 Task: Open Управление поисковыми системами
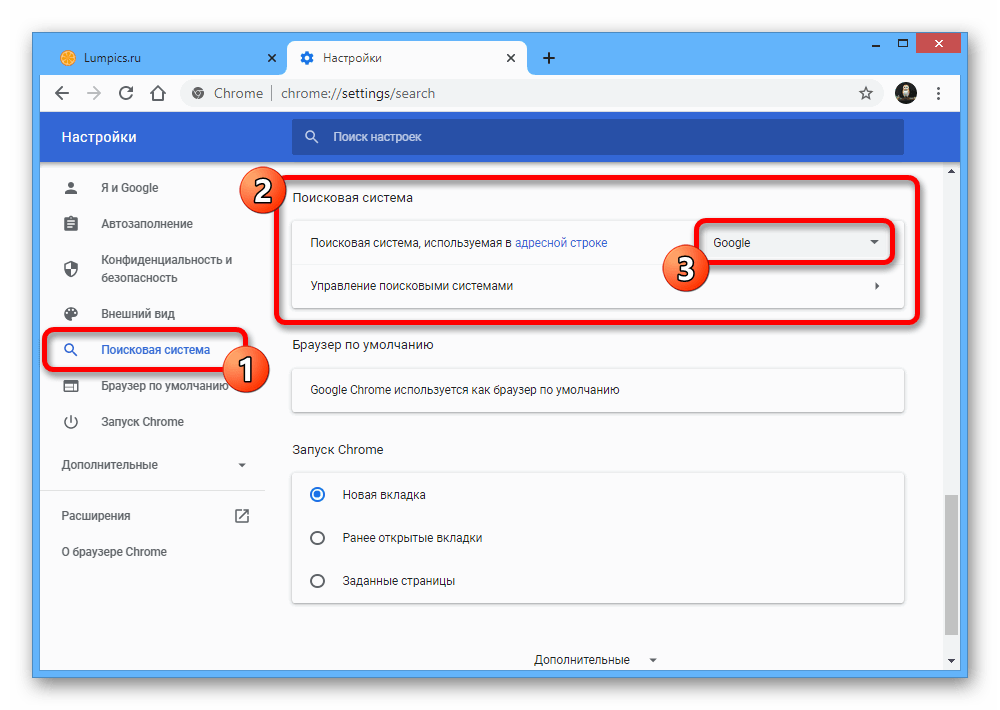coord(597,286)
